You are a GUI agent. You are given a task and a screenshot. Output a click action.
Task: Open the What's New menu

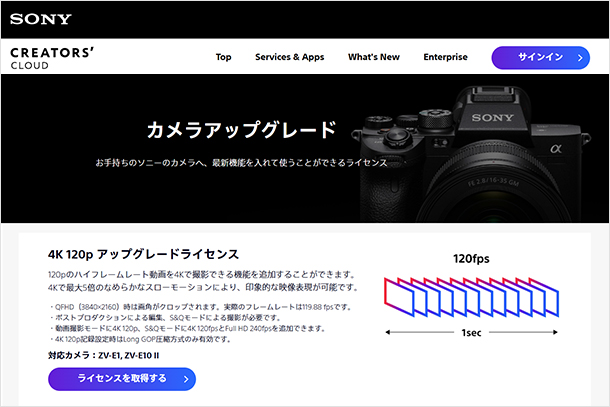374,57
